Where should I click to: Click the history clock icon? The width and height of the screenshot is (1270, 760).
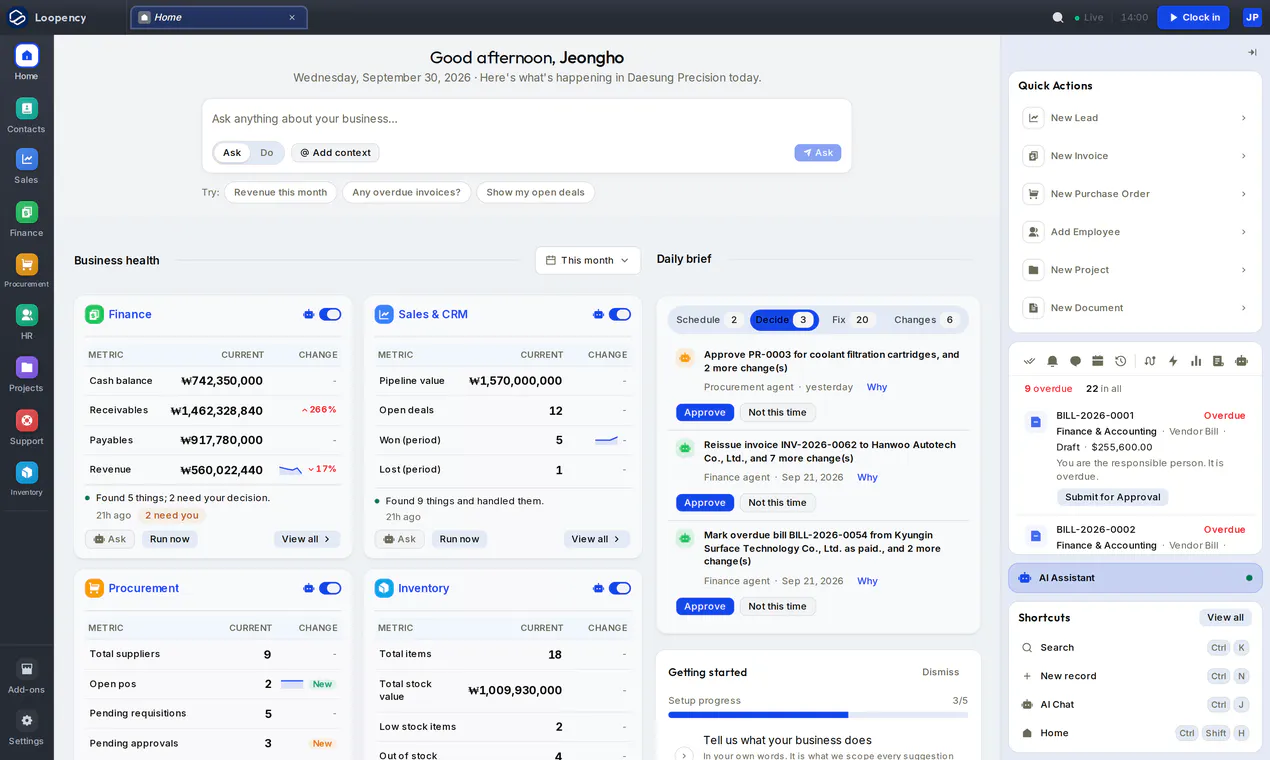[x=1120, y=361]
